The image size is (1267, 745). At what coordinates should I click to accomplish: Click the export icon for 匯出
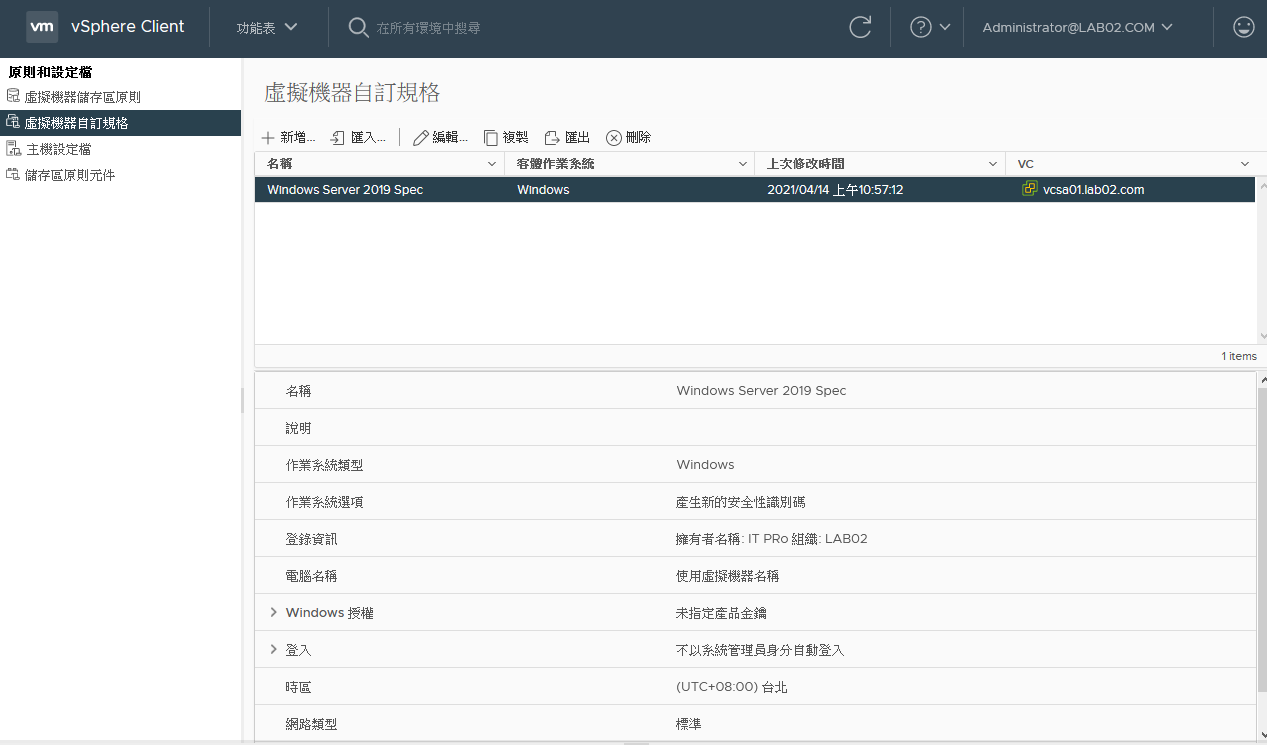[x=552, y=138]
